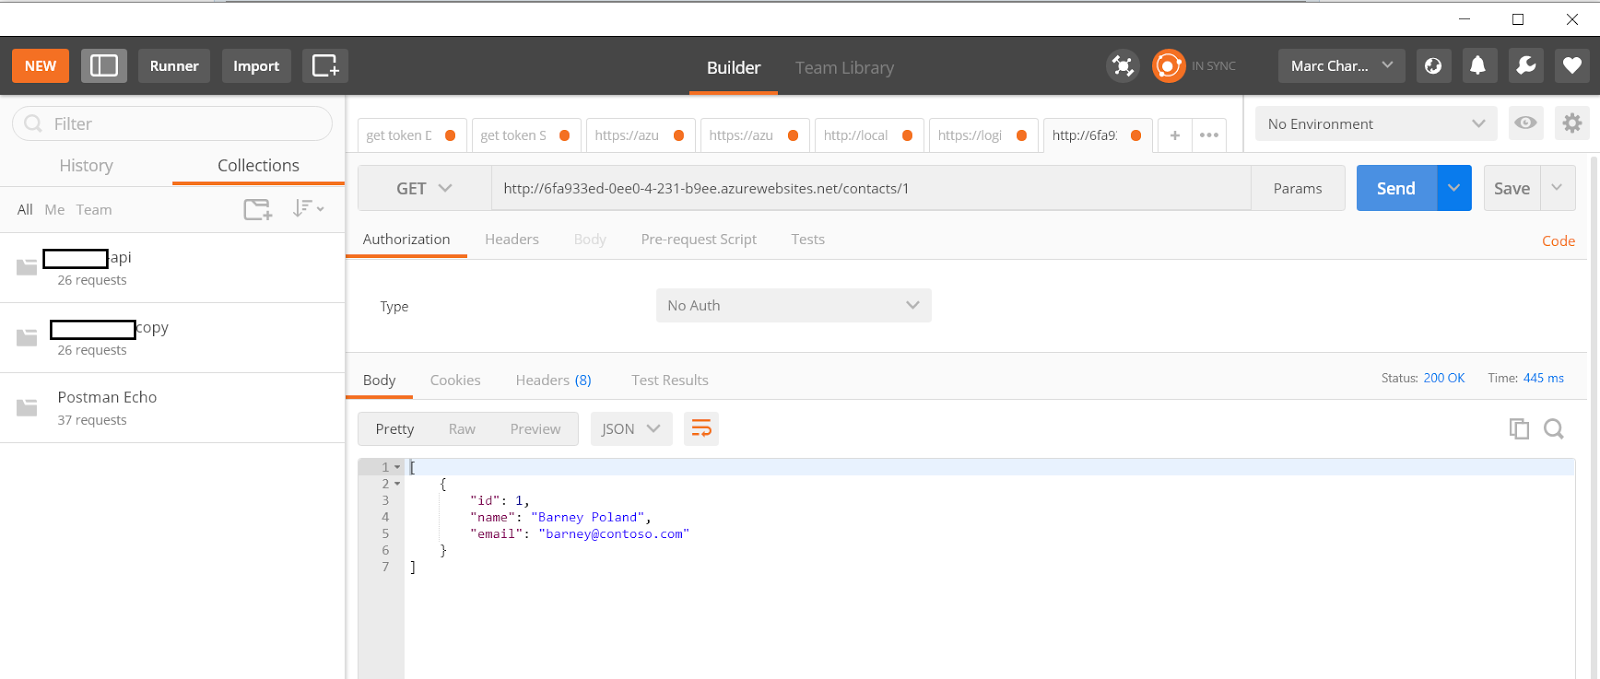The height and width of the screenshot is (679, 1600).
Task: Switch to Raw view
Action: (x=462, y=429)
